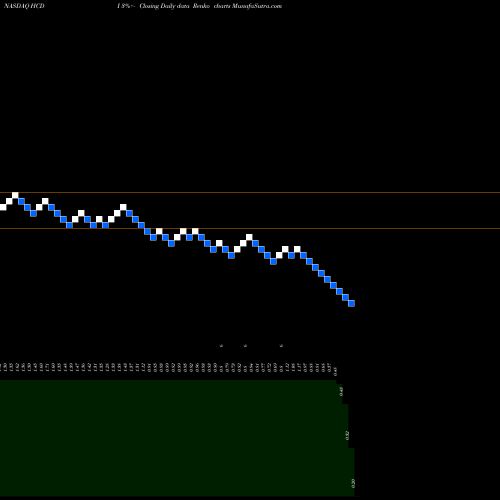Image resolution: width=500 pixels, height=500 pixels.
Task: Click the 0.32 volume value label
Action: pos(347,435)
